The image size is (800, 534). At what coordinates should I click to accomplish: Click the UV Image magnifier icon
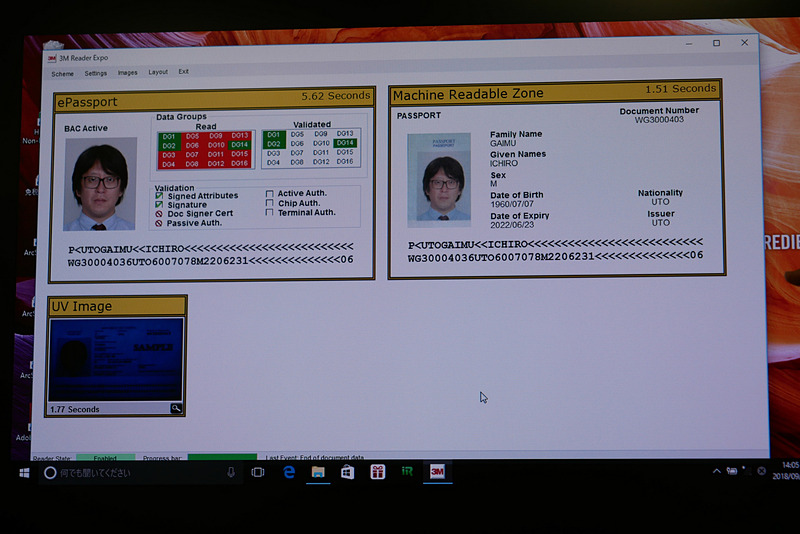[176, 408]
